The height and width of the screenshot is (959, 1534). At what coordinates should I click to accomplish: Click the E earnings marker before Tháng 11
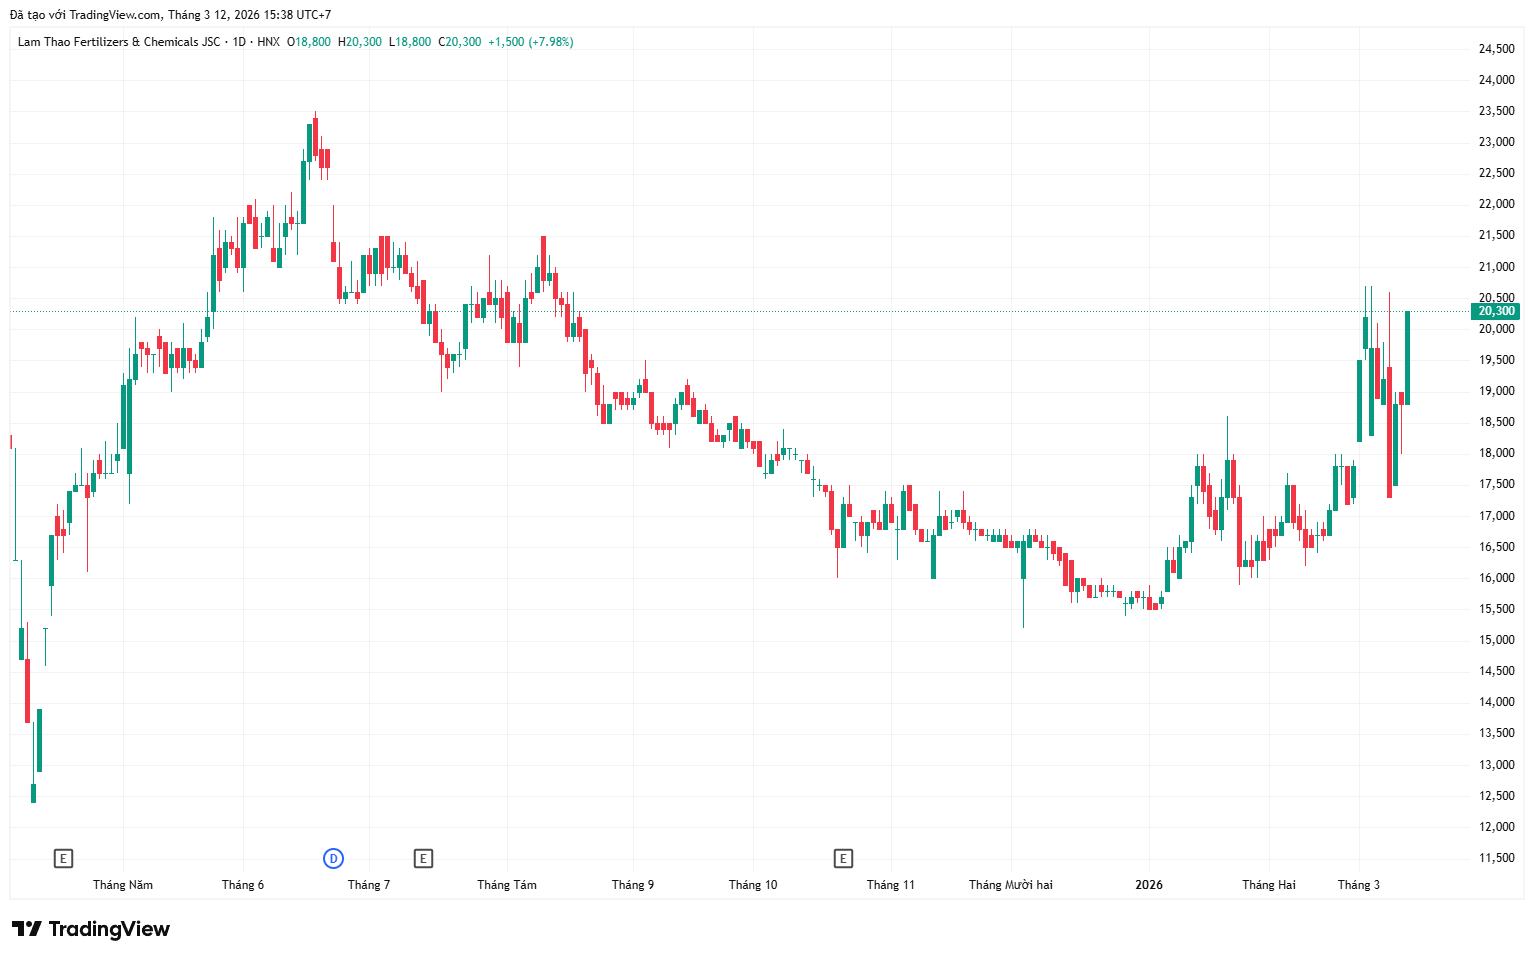(x=843, y=858)
